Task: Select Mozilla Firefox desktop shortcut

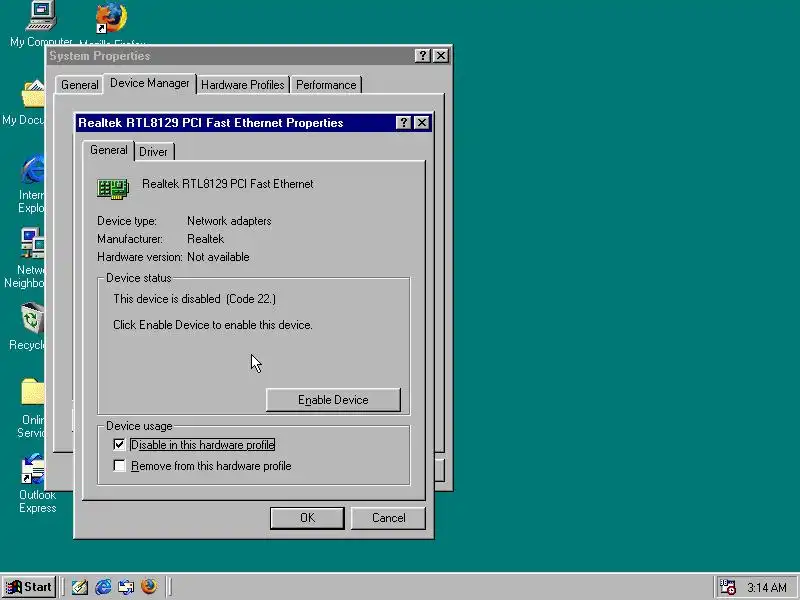Action: coord(112,24)
